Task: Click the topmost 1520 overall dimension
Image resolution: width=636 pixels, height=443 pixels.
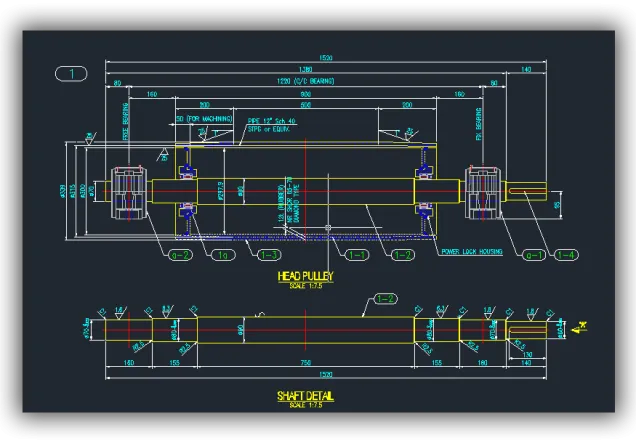Action: point(326,58)
